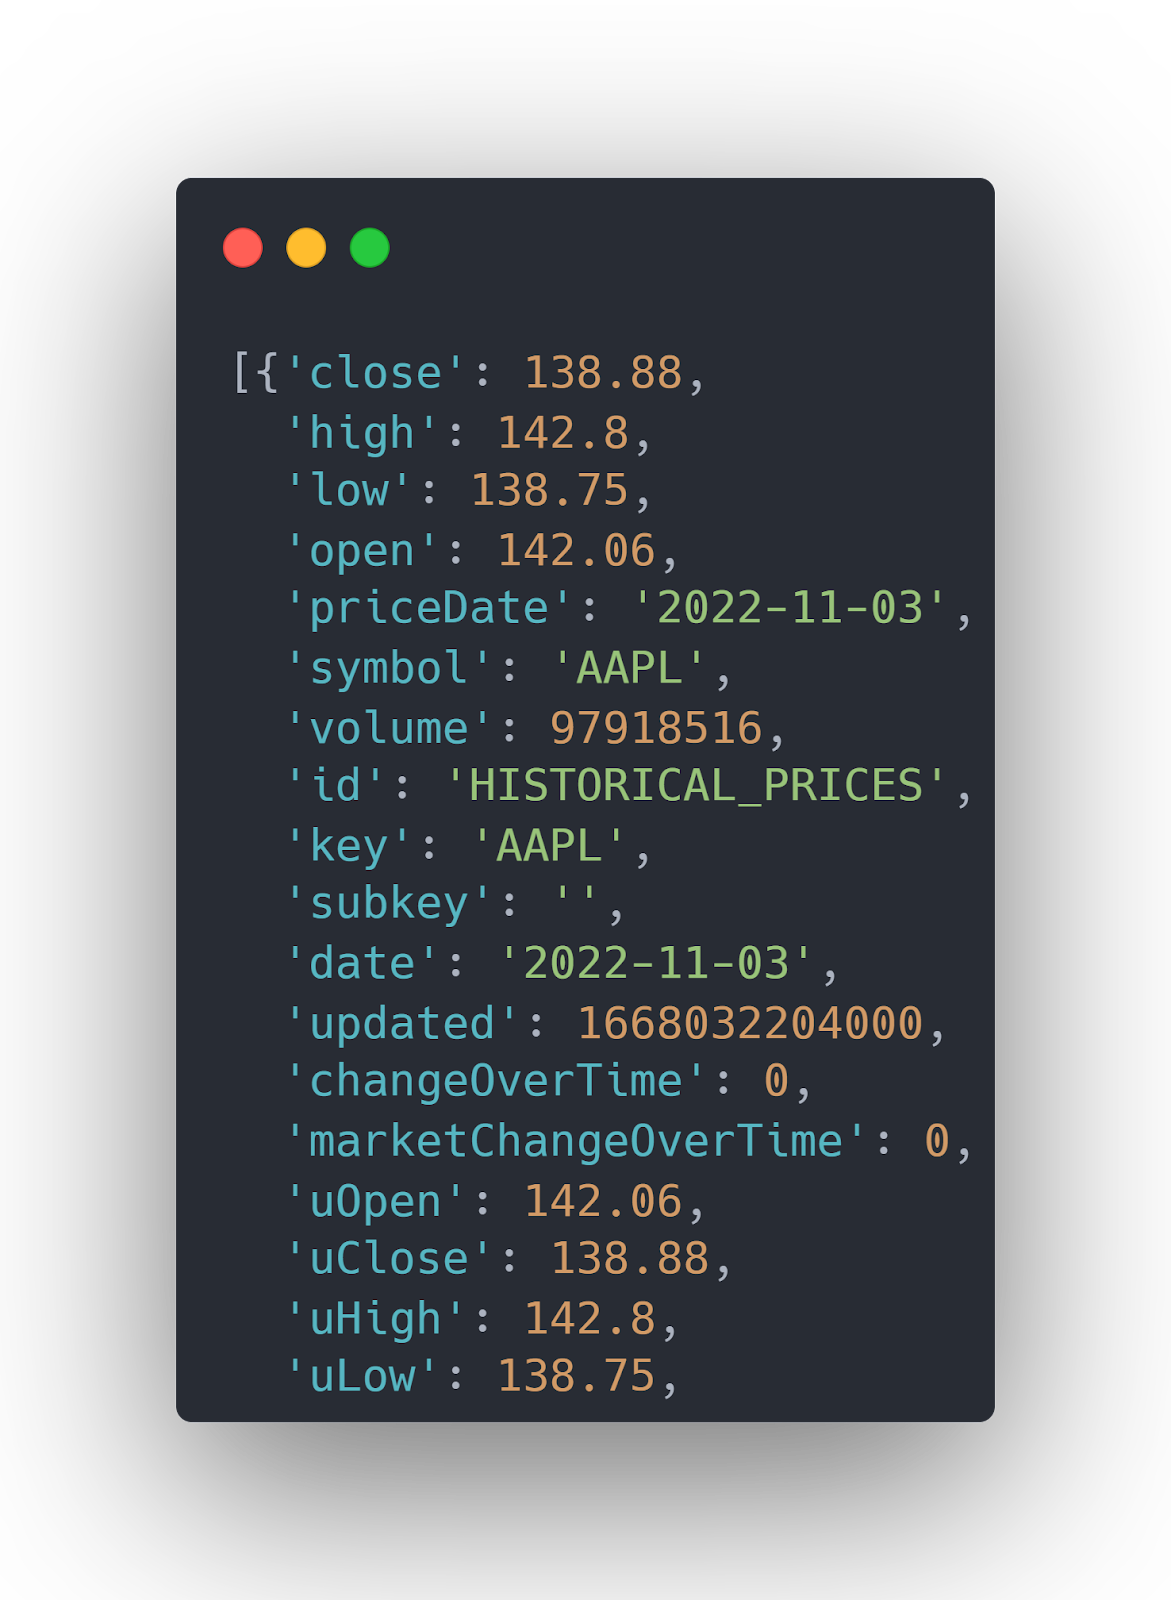This screenshot has width=1171, height=1600.
Task: Click the yellow minimize dot
Action: [306, 248]
